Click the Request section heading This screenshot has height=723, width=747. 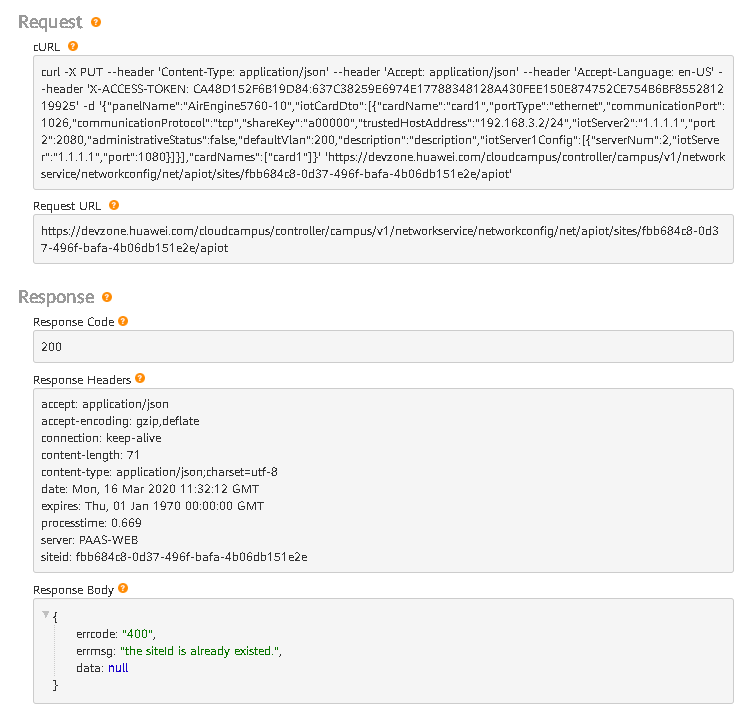pos(50,22)
